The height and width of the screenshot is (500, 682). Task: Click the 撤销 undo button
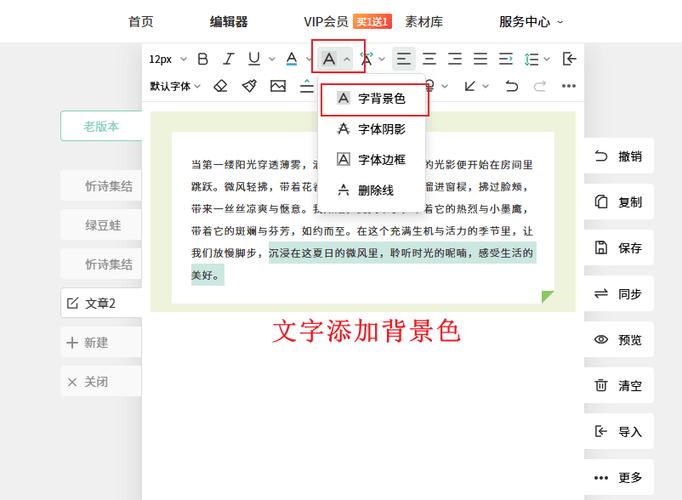point(618,156)
